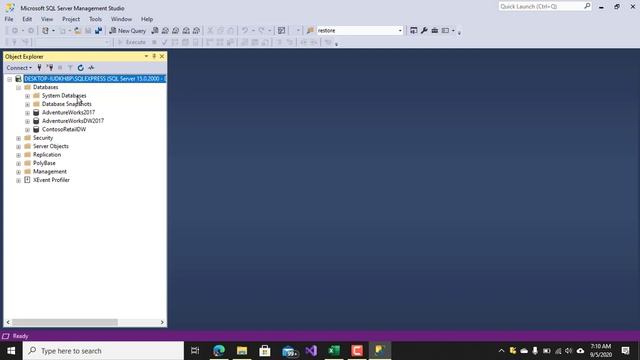Click Object Explorer horizontal scrollbar thumb
640x360 pixels.
click(64, 322)
